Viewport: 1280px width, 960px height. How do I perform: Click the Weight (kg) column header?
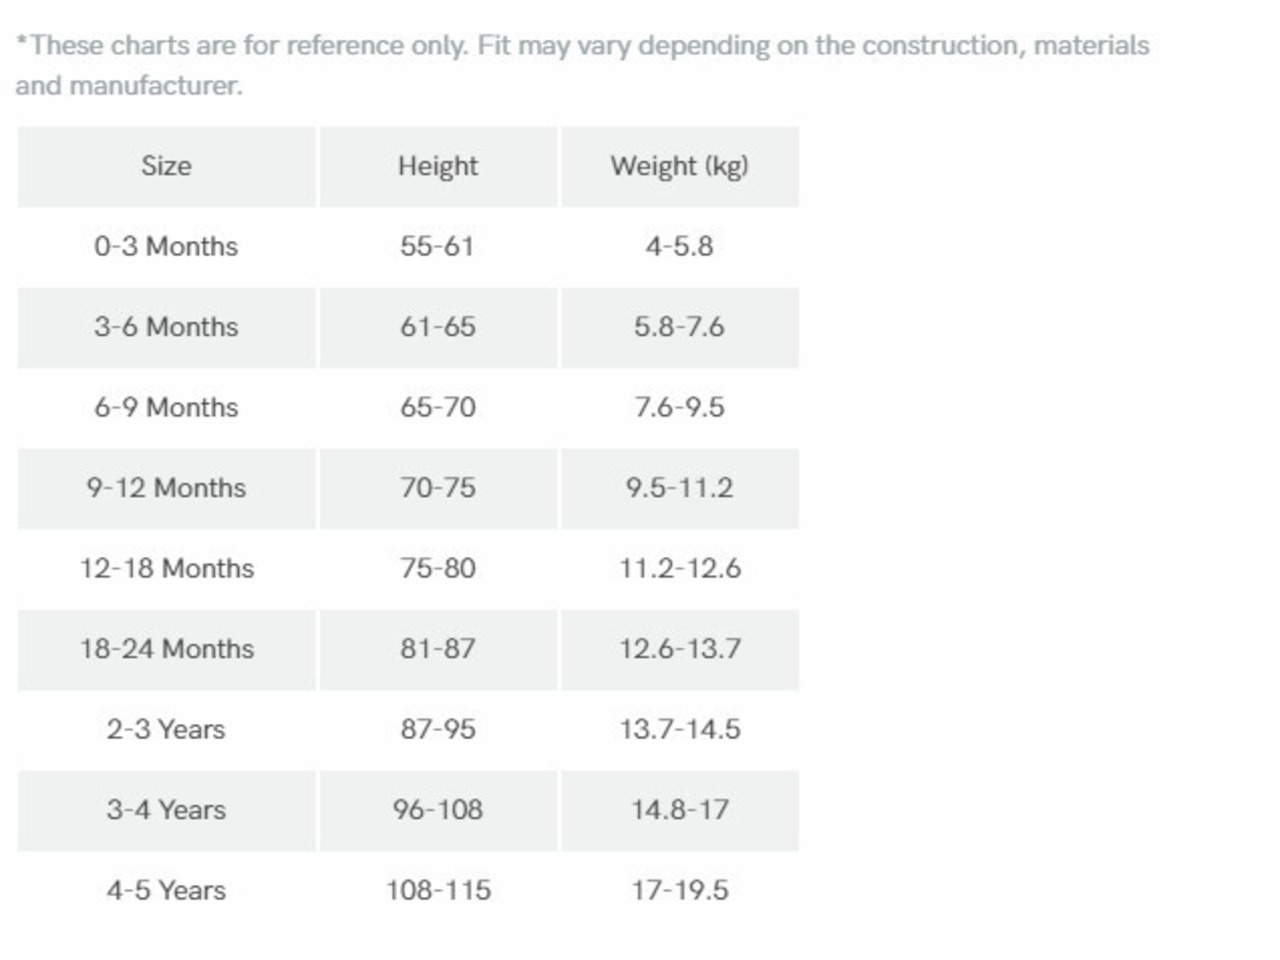pos(679,166)
